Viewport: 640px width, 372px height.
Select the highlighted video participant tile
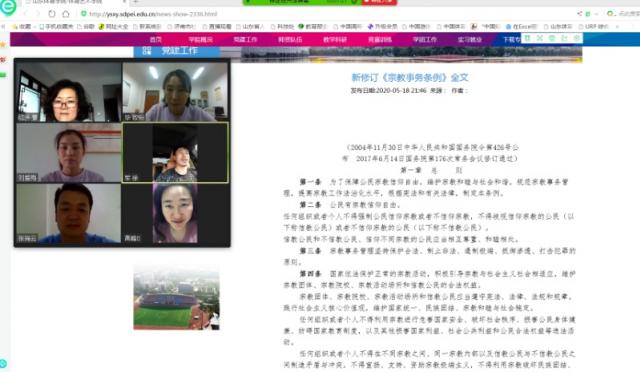(x=176, y=153)
